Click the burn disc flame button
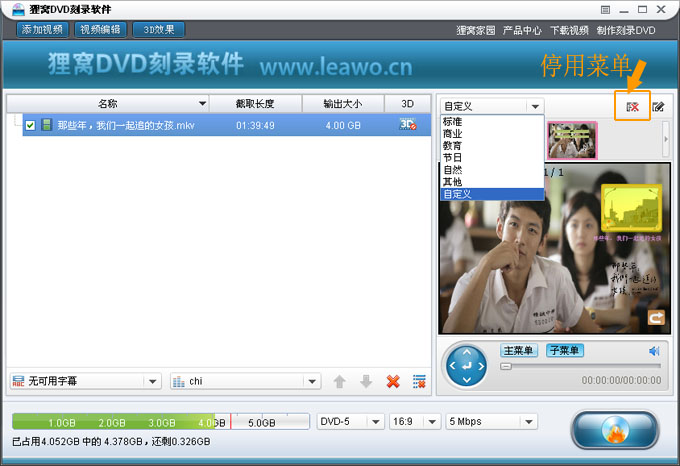 click(x=615, y=430)
